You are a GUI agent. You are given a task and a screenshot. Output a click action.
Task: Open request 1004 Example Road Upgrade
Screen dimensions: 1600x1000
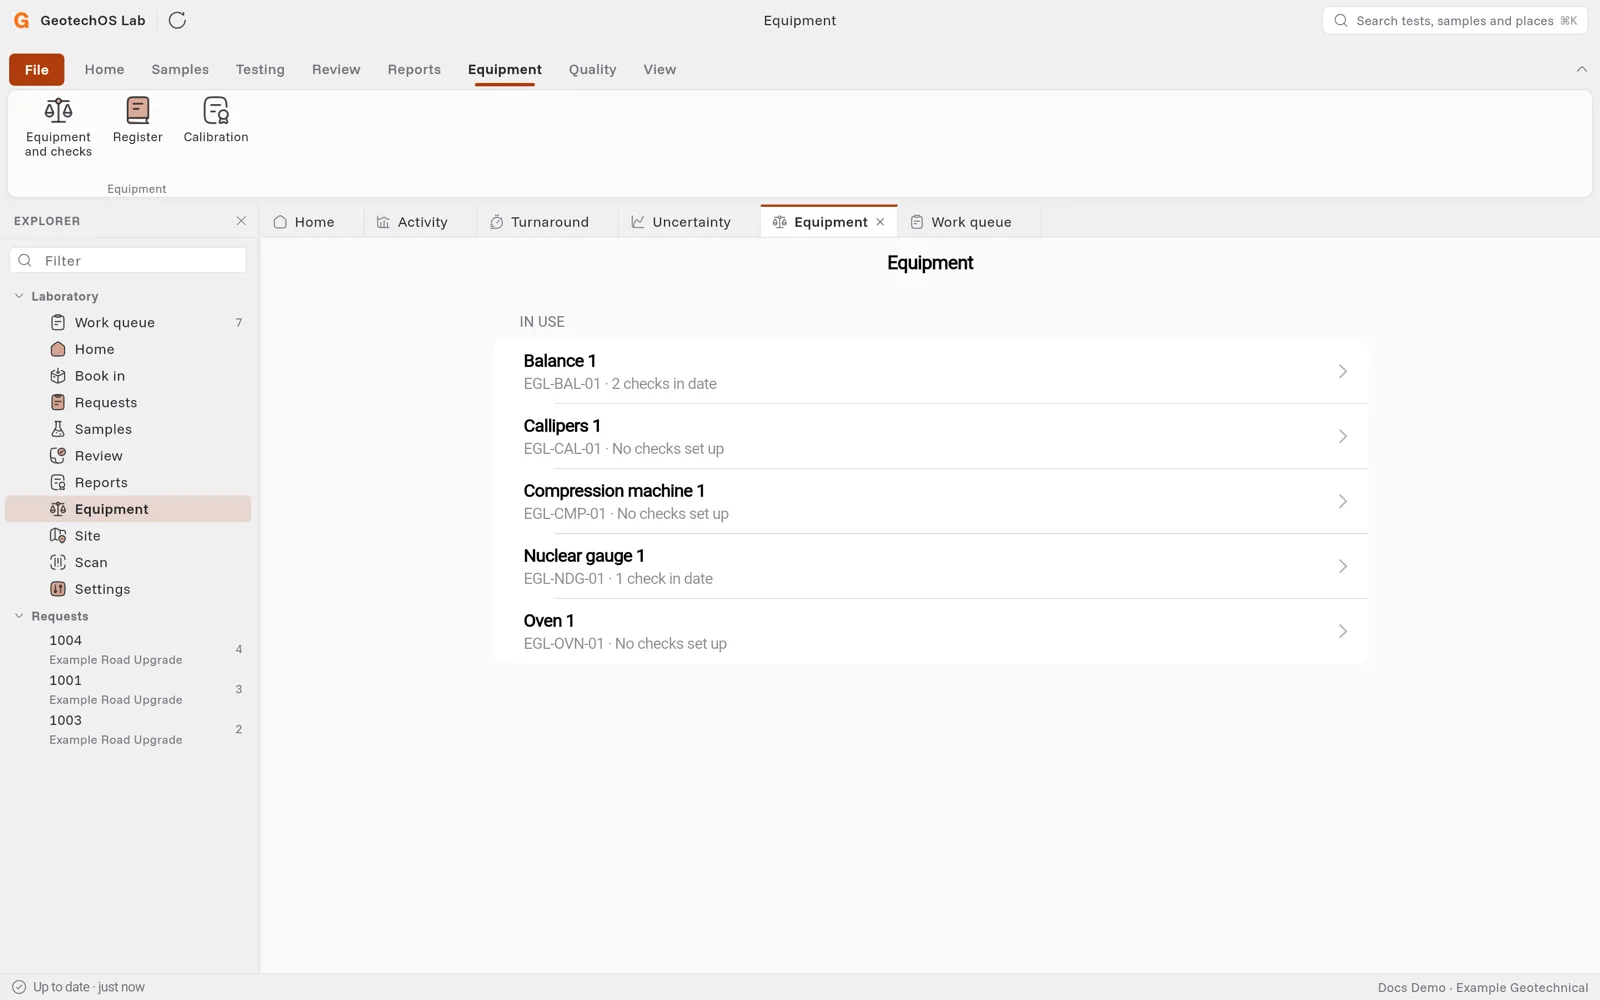[128, 649]
